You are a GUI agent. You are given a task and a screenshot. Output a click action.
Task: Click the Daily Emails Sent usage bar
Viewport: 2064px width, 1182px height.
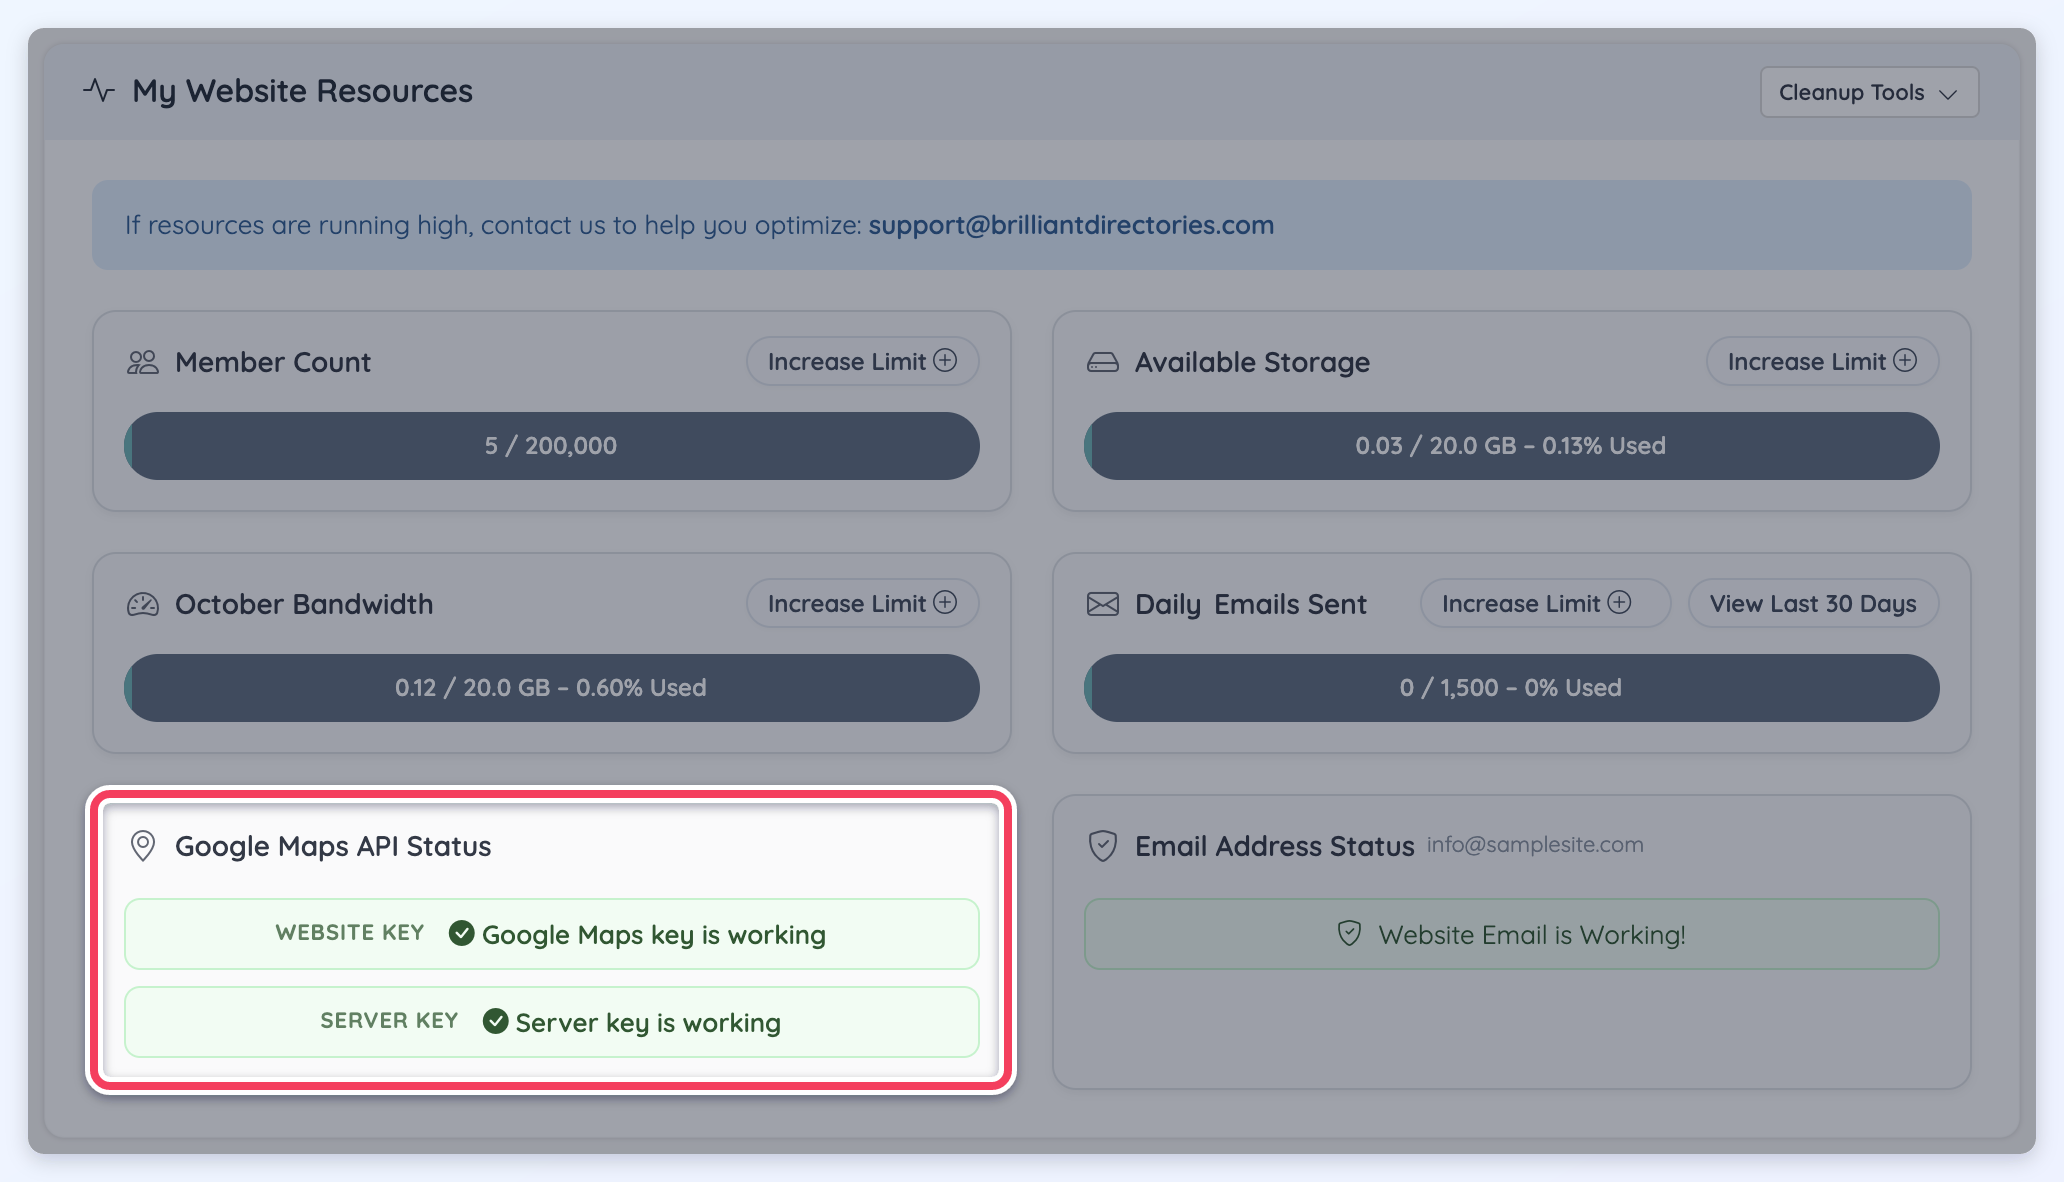[x=1512, y=688]
